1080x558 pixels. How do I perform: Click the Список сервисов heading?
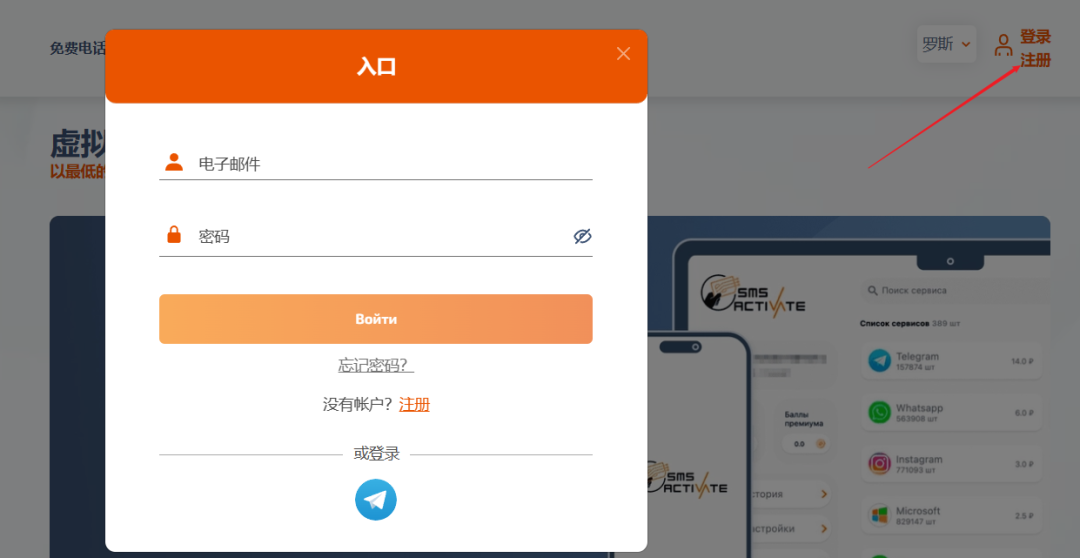pos(894,323)
